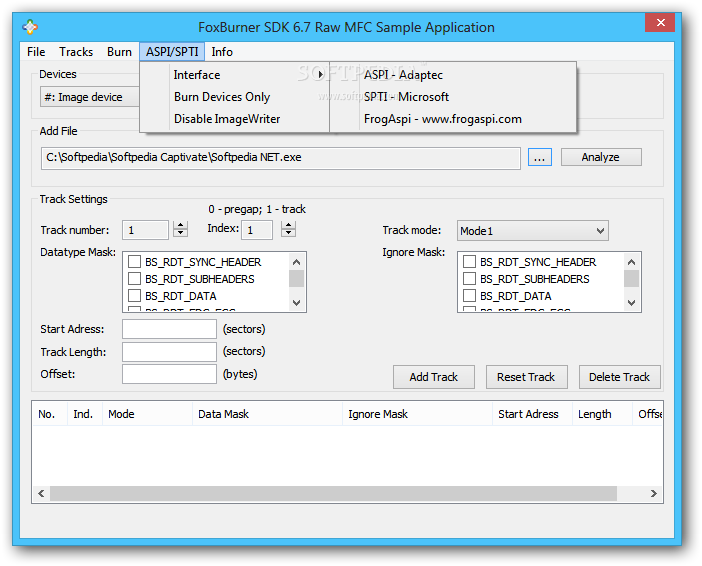Click Ignore Mask list scroll up arrow
Viewport: 702px width, 566px height.
pos(631,262)
